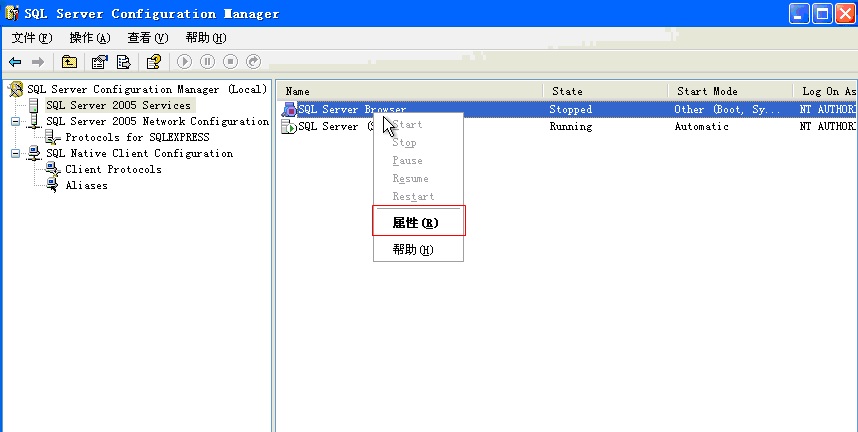This screenshot has height=432, width=858.
Task: Open the 操作(A) menu
Action: coord(90,38)
